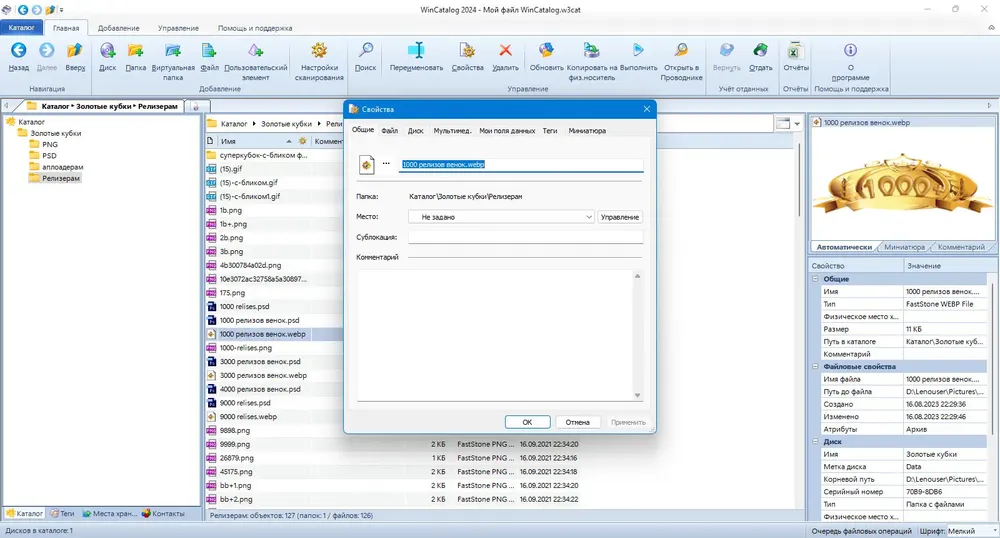Click the Управление button beside Место
Image resolution: width=1000 pixels, height=538 pixels.
(x=620, y=217)
